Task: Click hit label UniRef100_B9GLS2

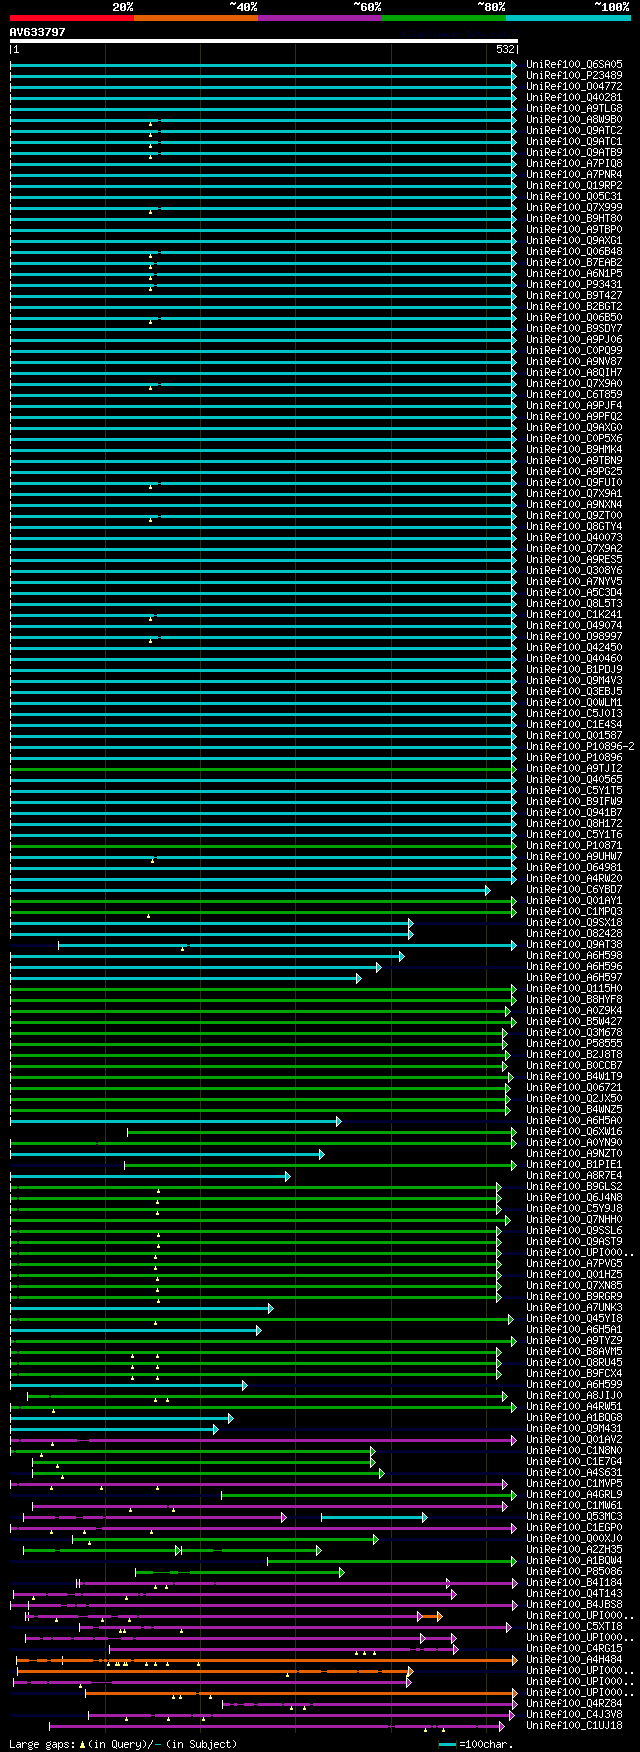Action: pyautogui.click(x=574, y=1186)
